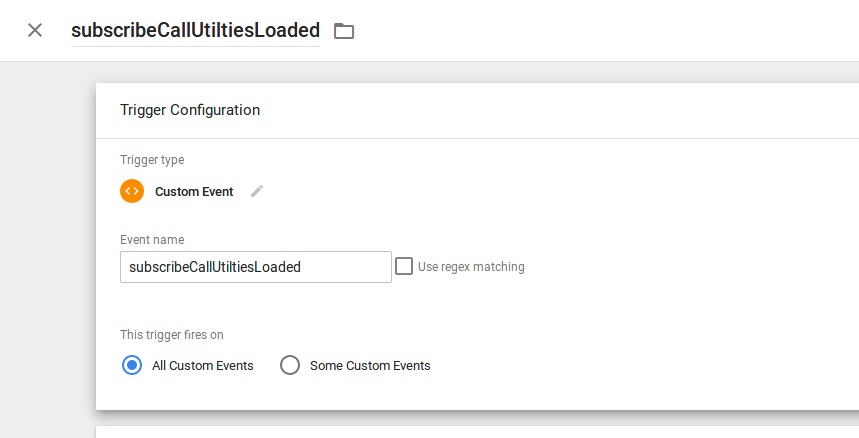
Task: Close the trigger editor with the X icon
Action: (x=35, y=30)
